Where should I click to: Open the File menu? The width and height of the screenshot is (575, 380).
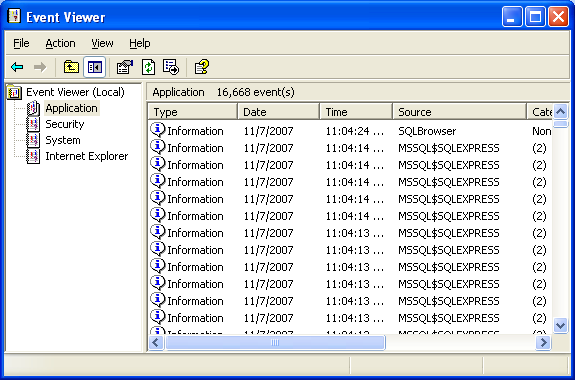[x=21, y=43]
